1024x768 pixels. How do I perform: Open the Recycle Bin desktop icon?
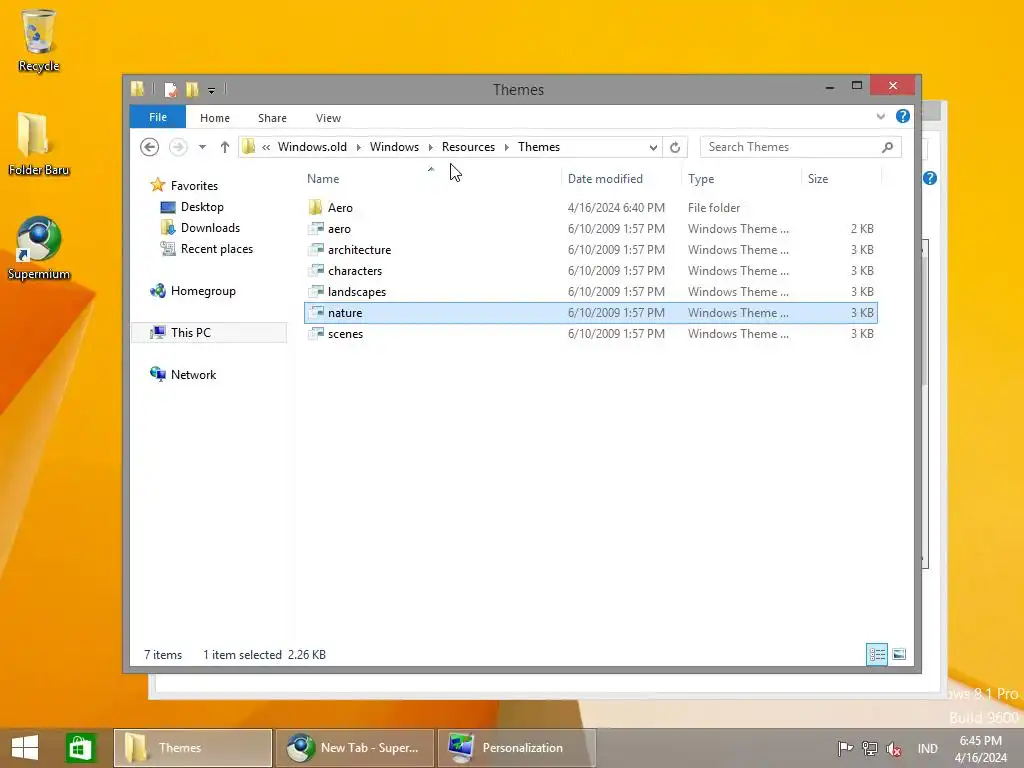coord(39,40)
